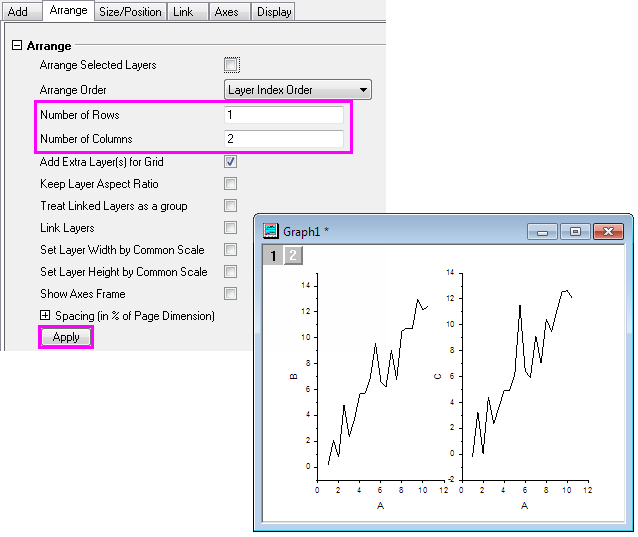Screen dimensions: 638x537
Task: Select layer 2 icon in Graph1
Action: (x=292, y=256)
